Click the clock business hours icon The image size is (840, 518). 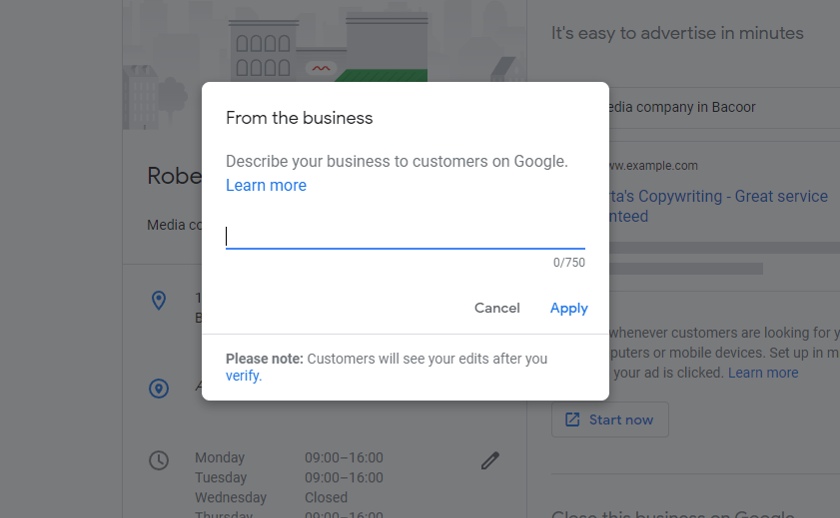[159, 460]
